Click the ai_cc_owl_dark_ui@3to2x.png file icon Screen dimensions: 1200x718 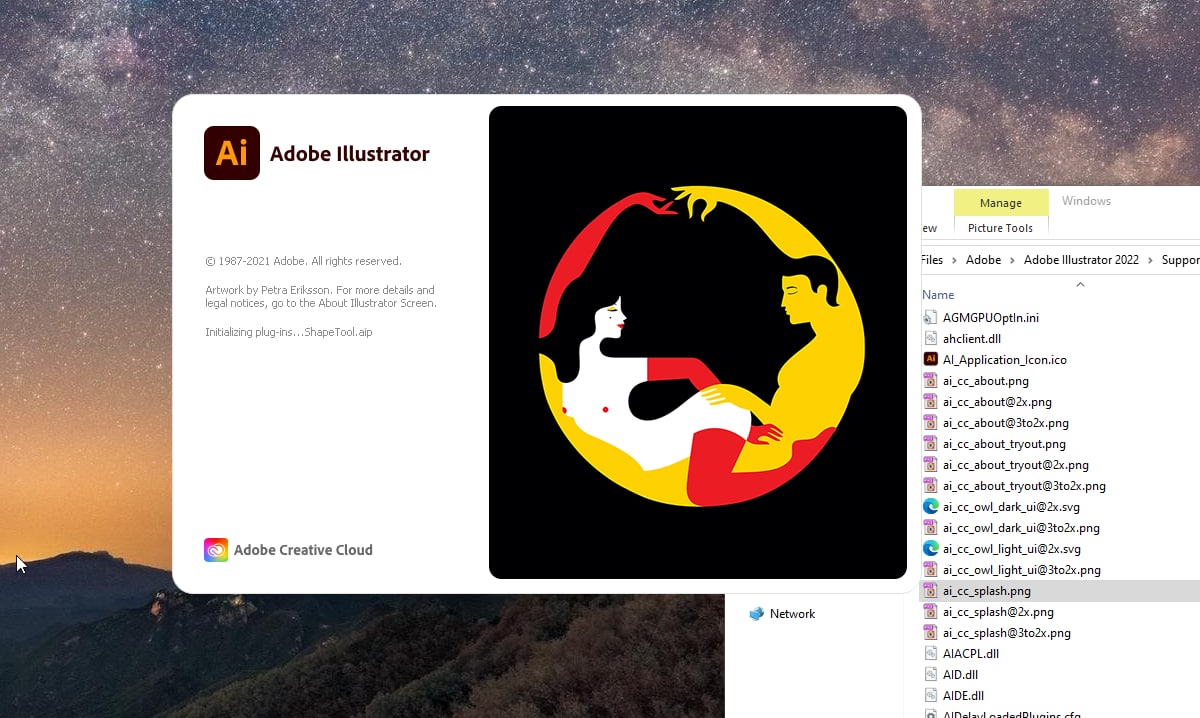point(930,528)
